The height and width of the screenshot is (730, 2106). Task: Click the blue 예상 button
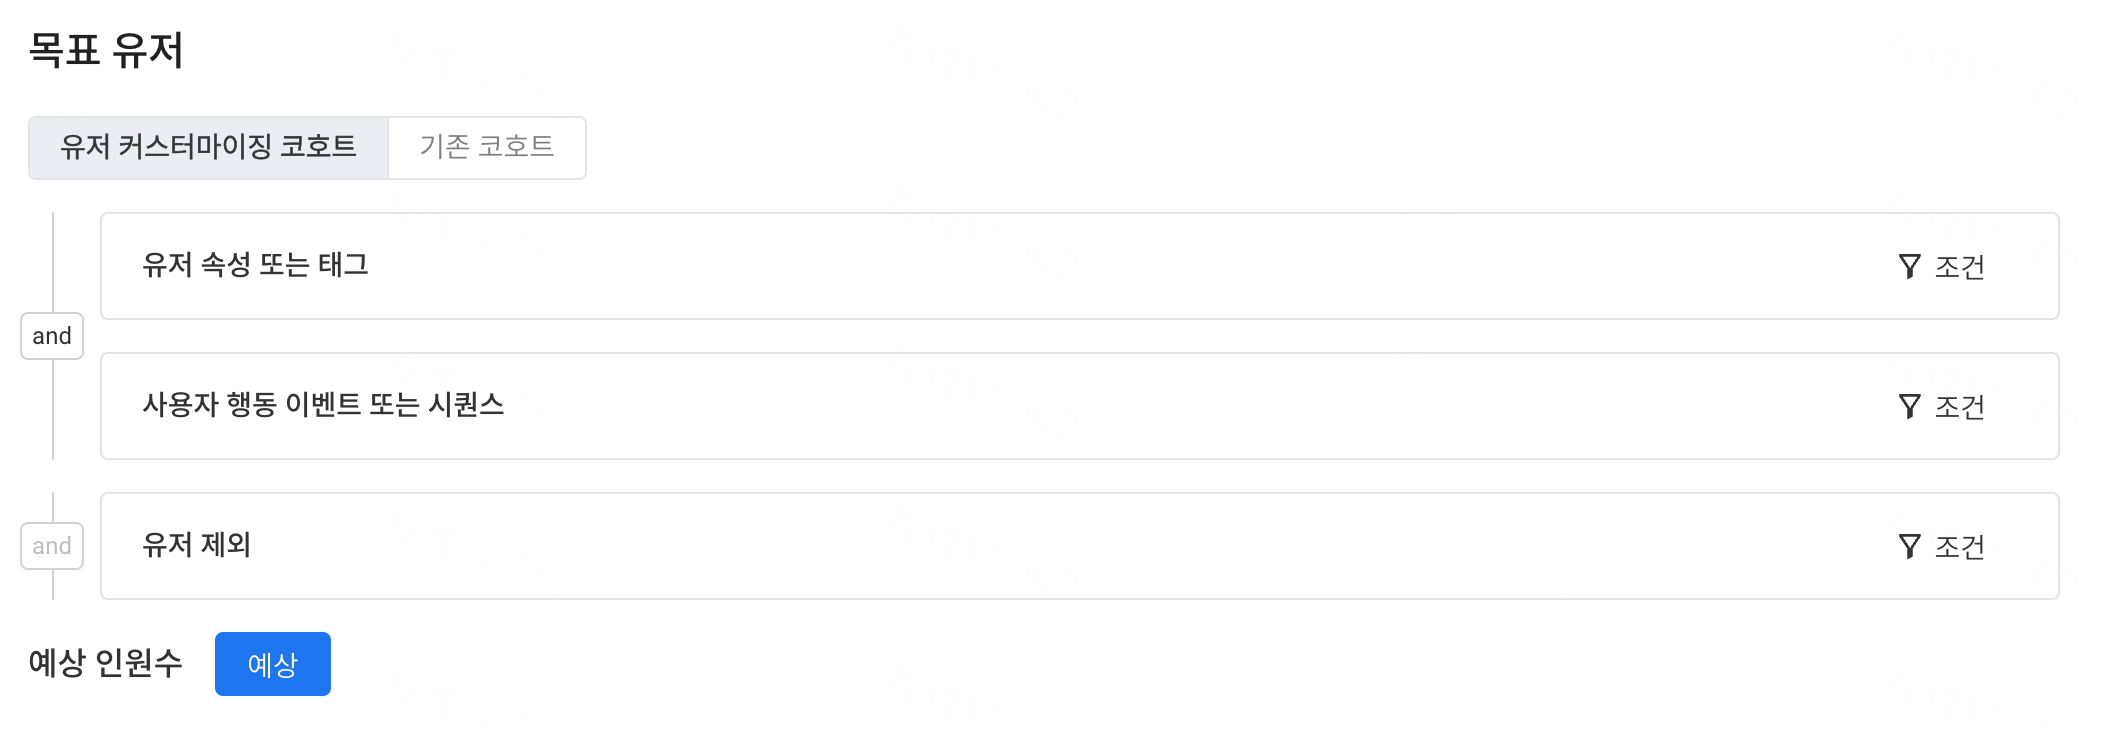(273, 664)
